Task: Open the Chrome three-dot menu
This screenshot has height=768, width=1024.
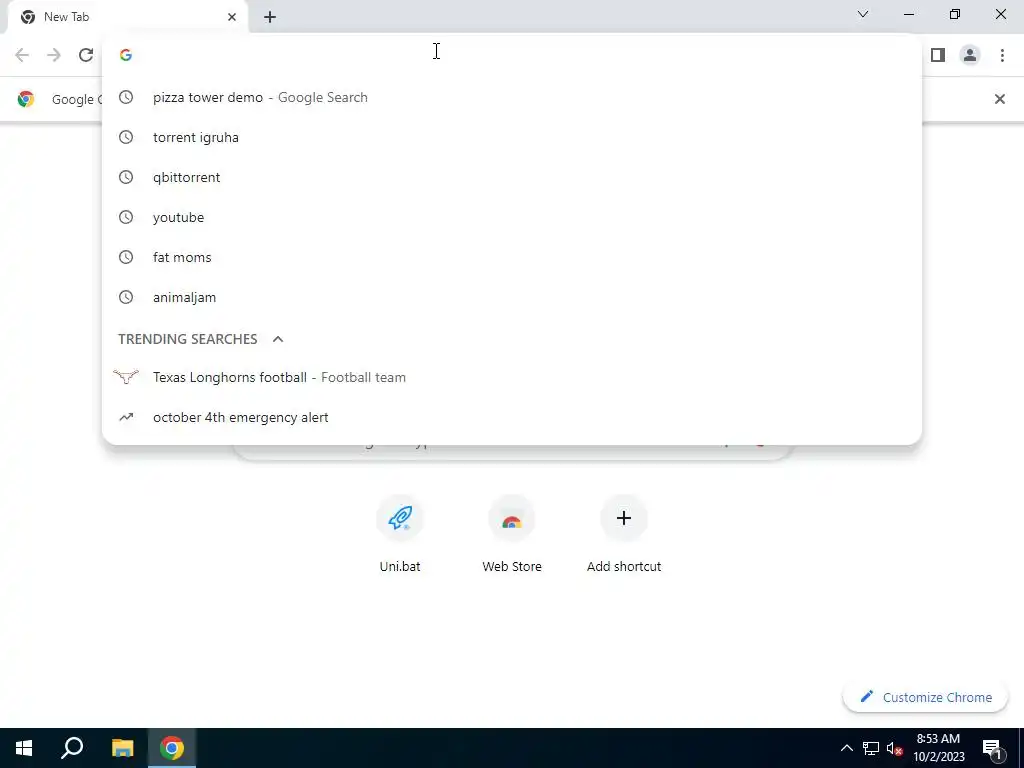Action: 1002,56
